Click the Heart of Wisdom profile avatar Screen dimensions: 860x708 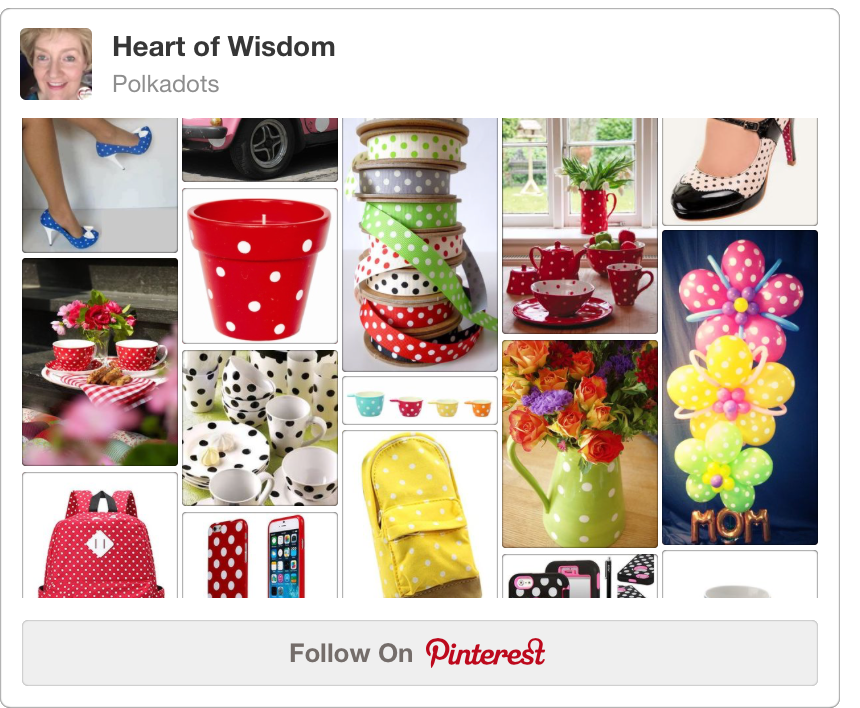pyautogui.click(x=56, y=64)
